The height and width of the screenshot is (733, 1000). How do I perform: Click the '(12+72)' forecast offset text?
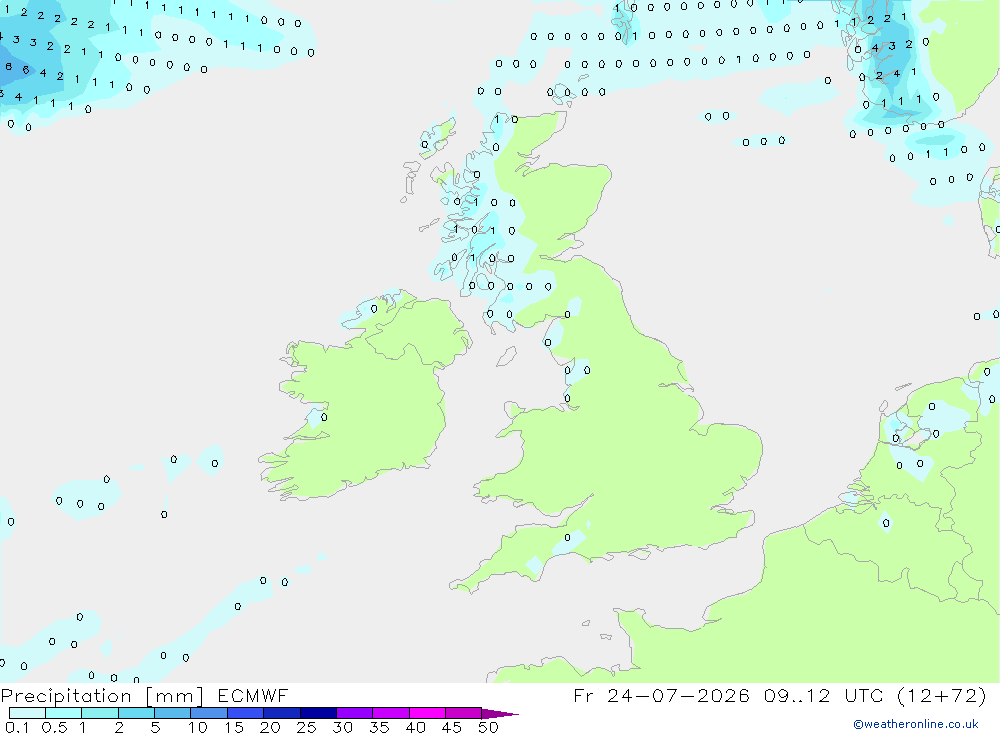coord(941,695)
